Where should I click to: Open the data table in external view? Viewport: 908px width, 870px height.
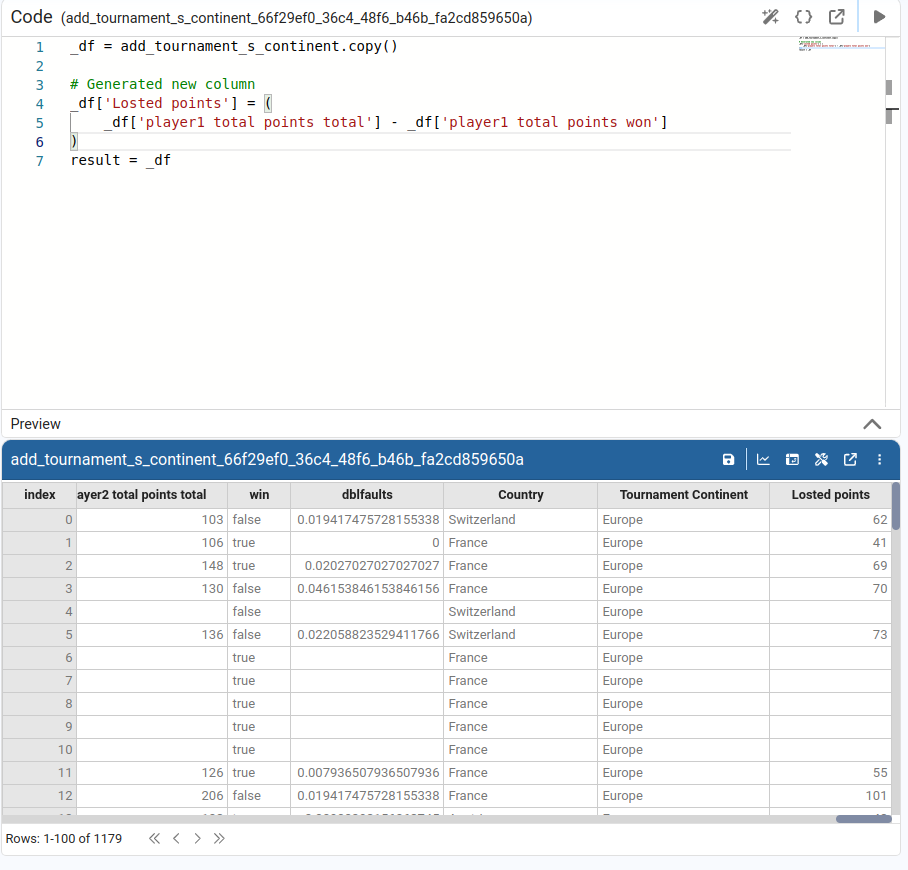click(850, 460)
